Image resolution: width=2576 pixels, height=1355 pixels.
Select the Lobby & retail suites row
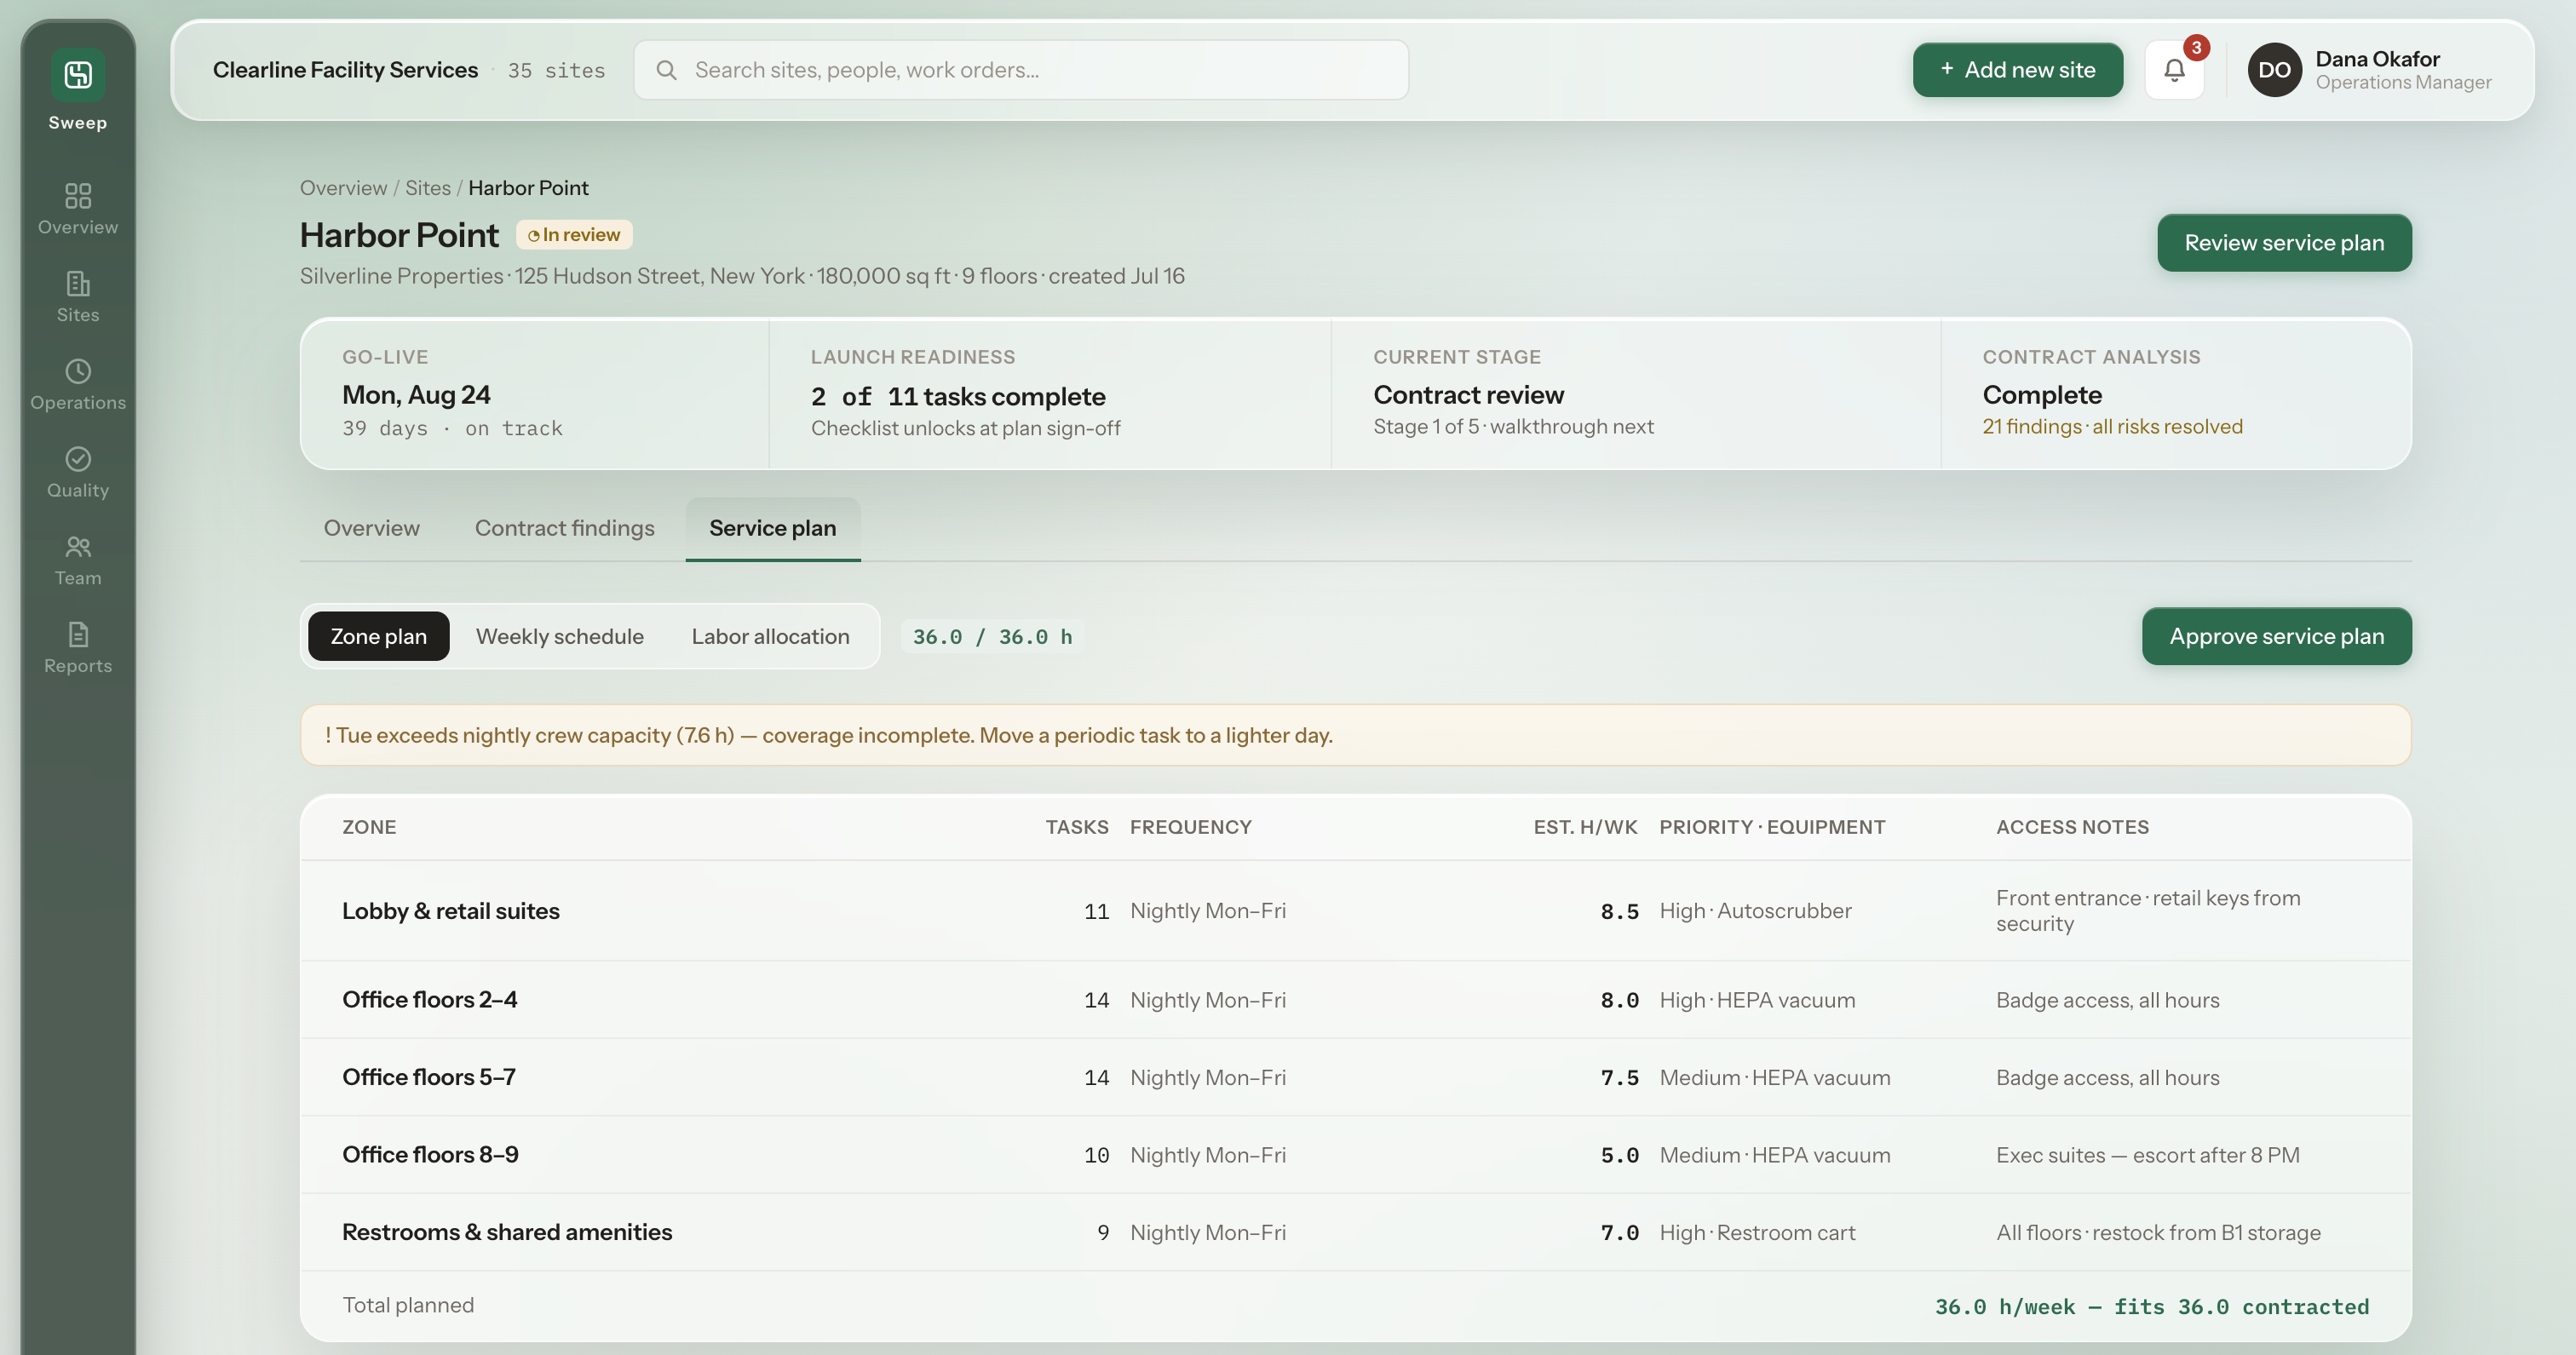point(1356,911)
